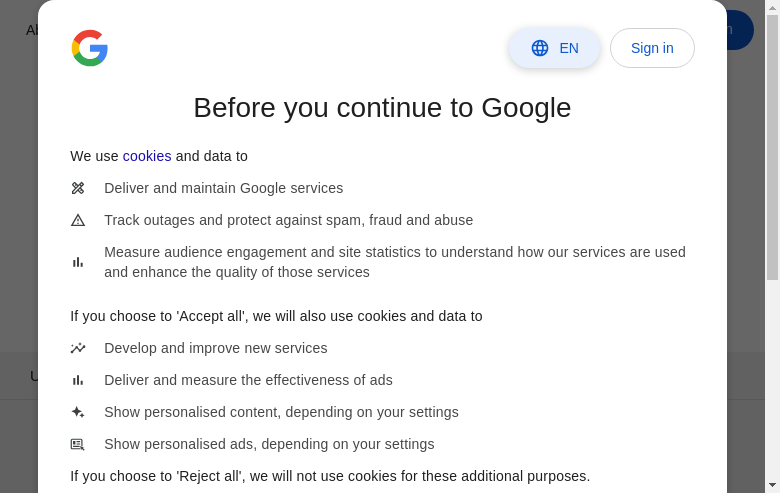Click the ads icon beside Show personalised ads
The image size is (780, 493).
[78, 444]
